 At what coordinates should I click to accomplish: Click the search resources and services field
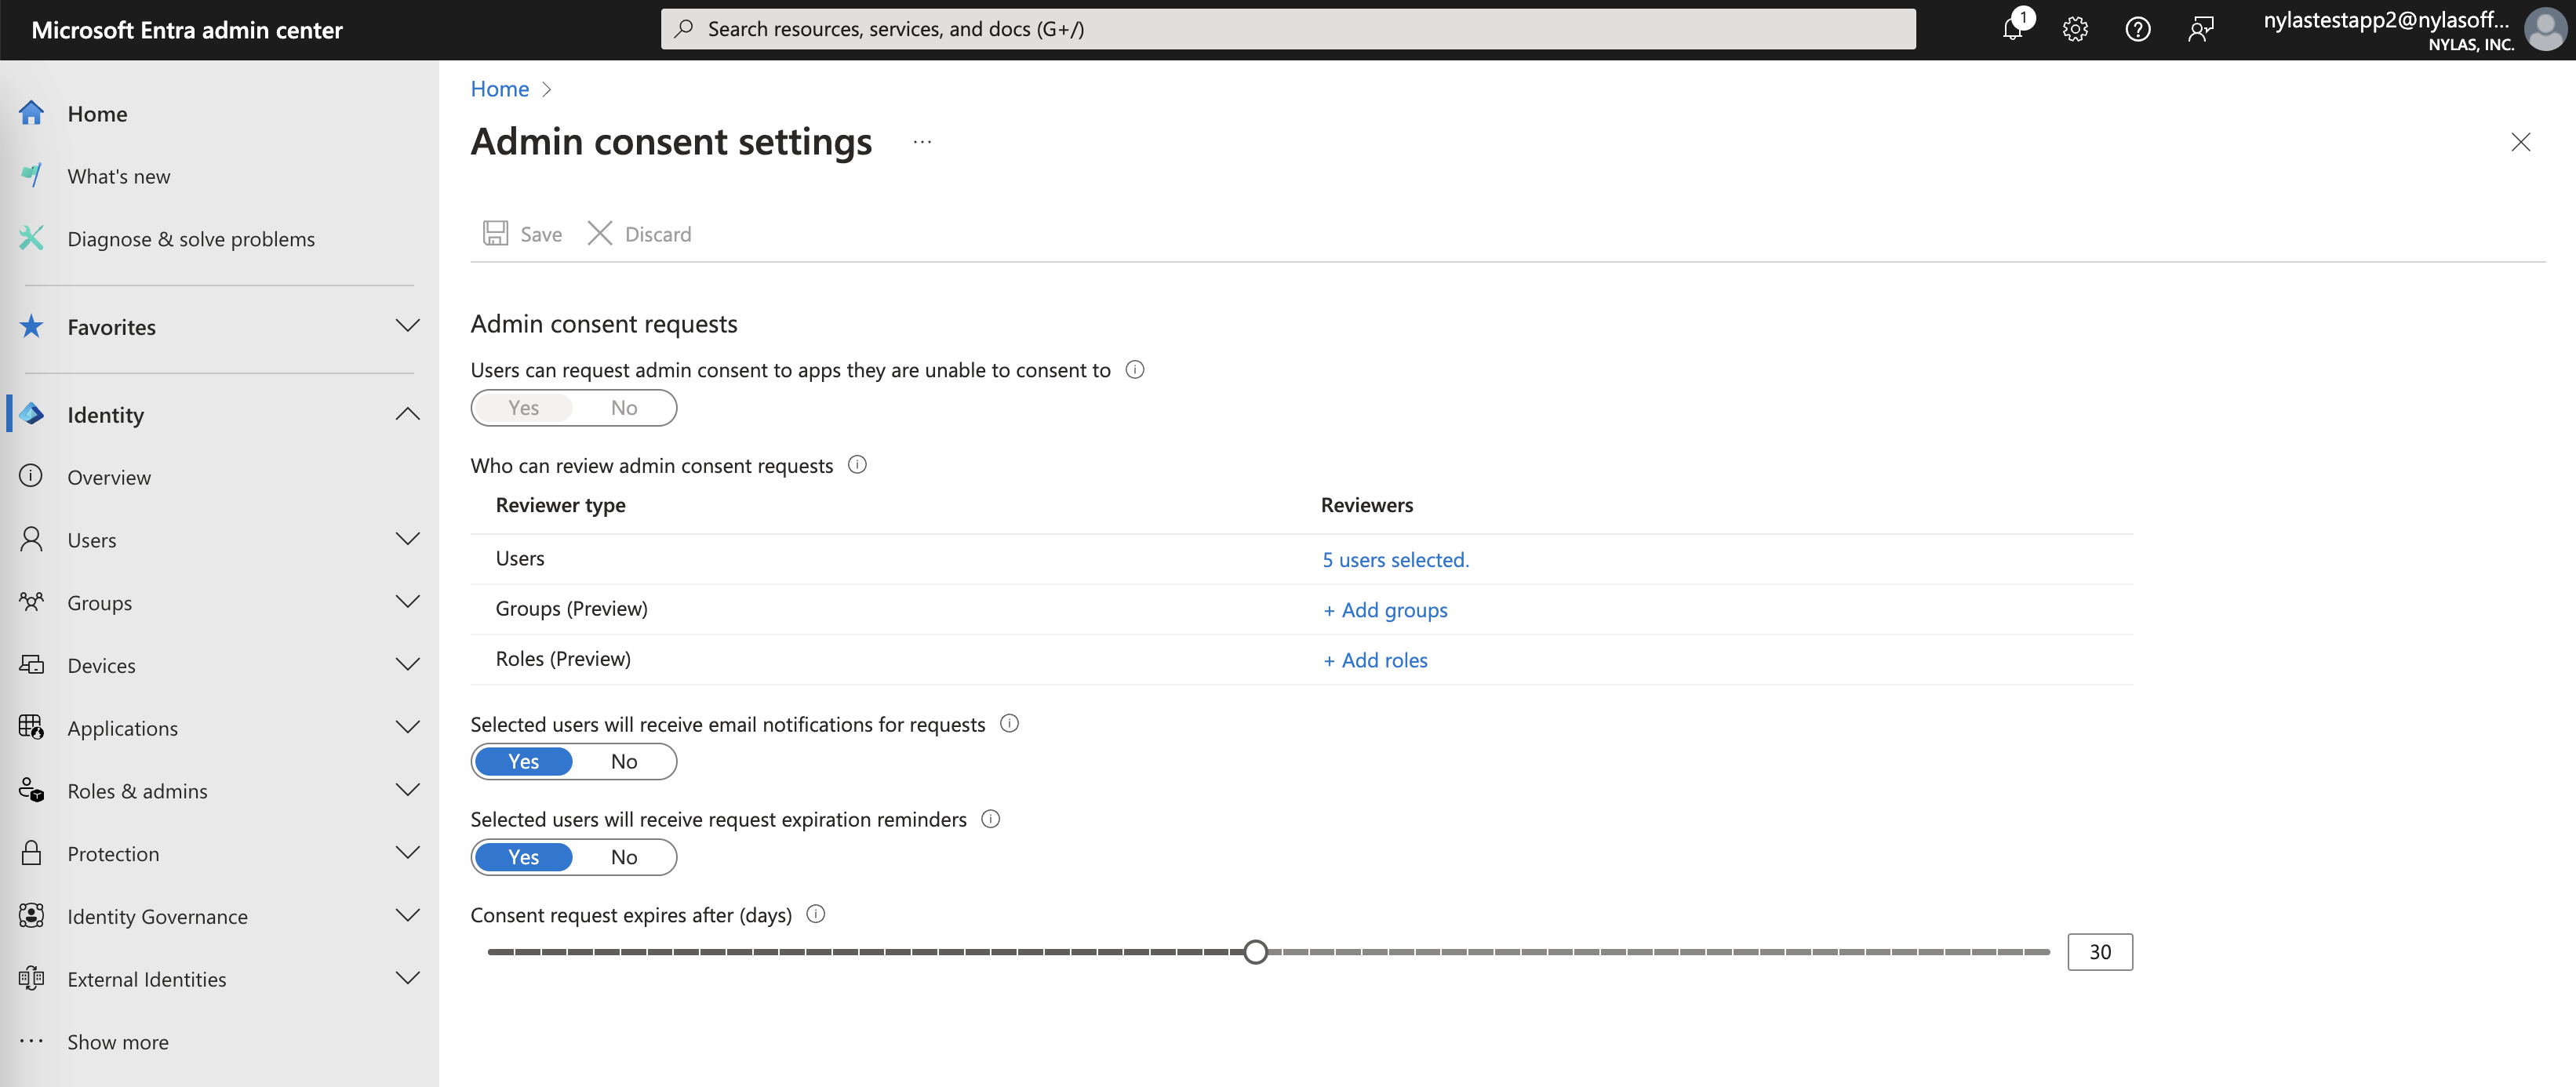1286,26
